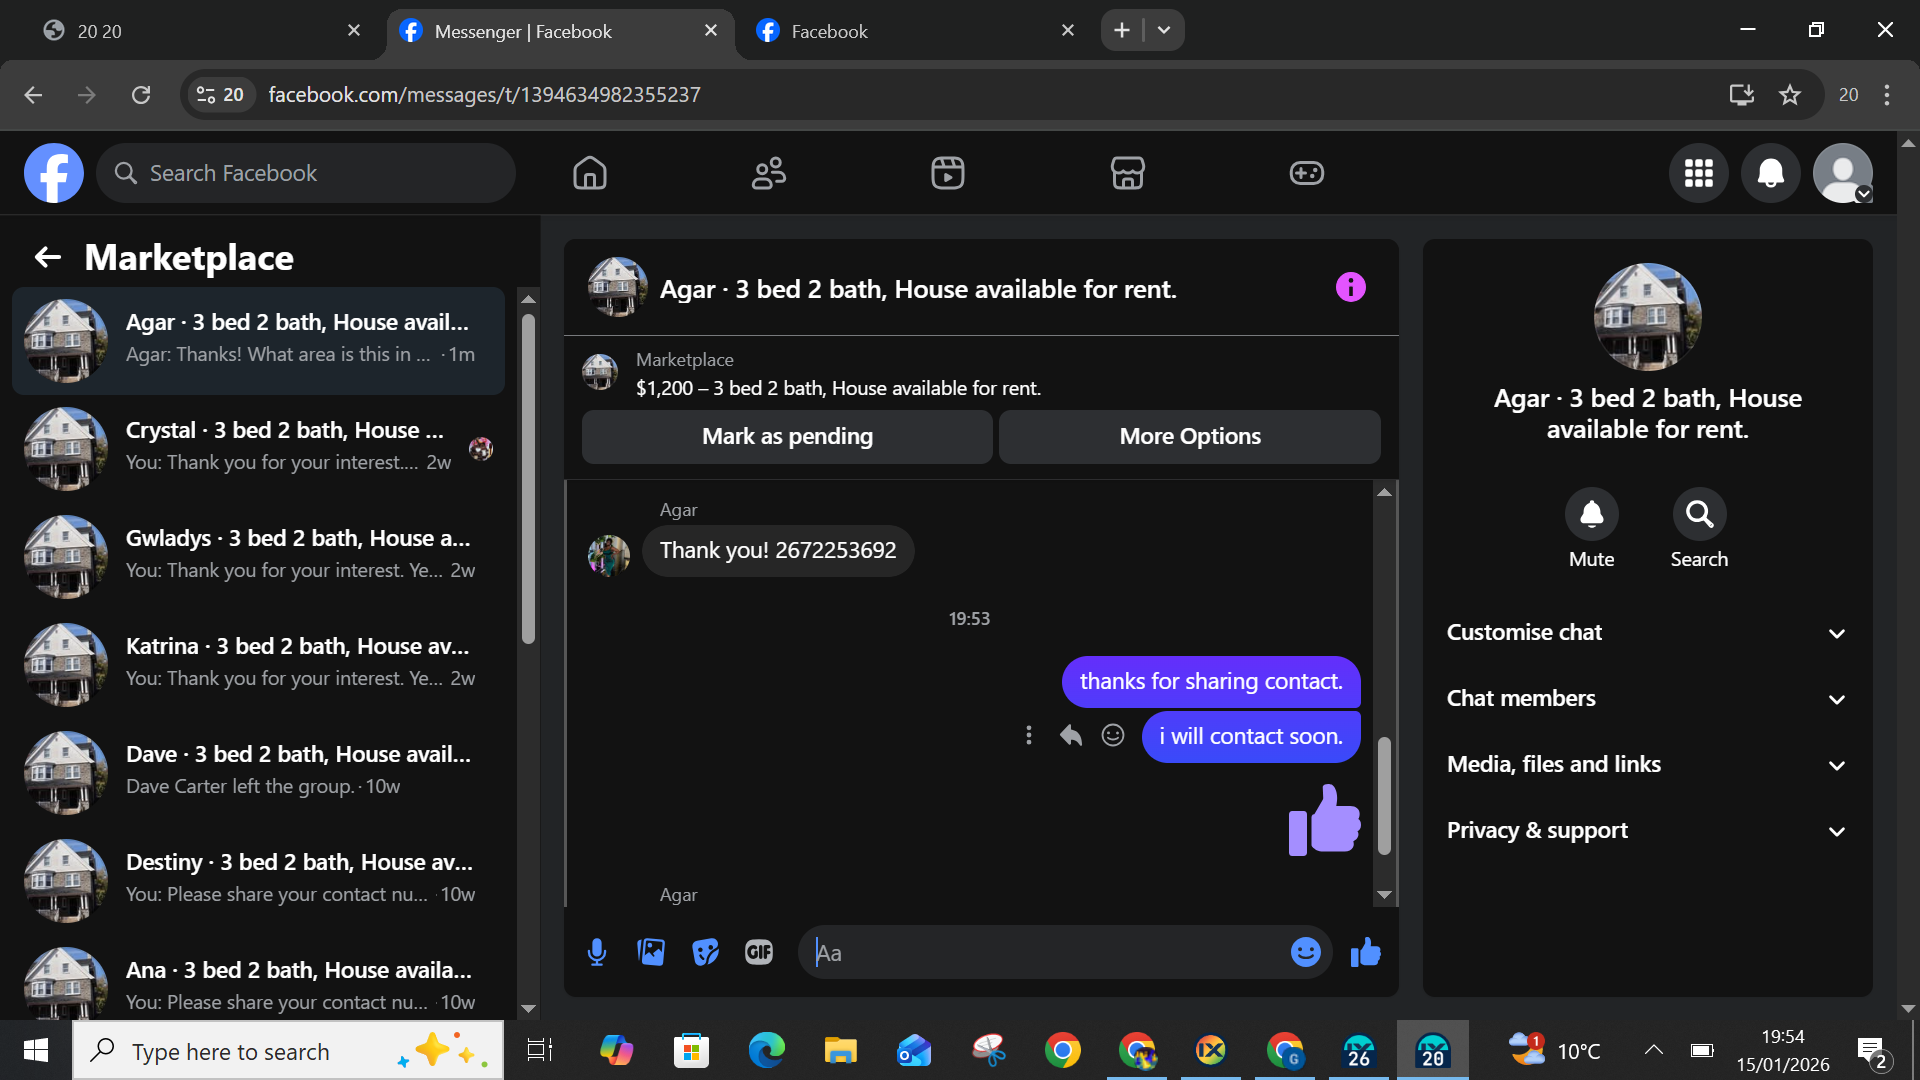This screenshot has height=1080, width=1920.
Task: Click the reply arrow on last message
Action: point(1070,736)
